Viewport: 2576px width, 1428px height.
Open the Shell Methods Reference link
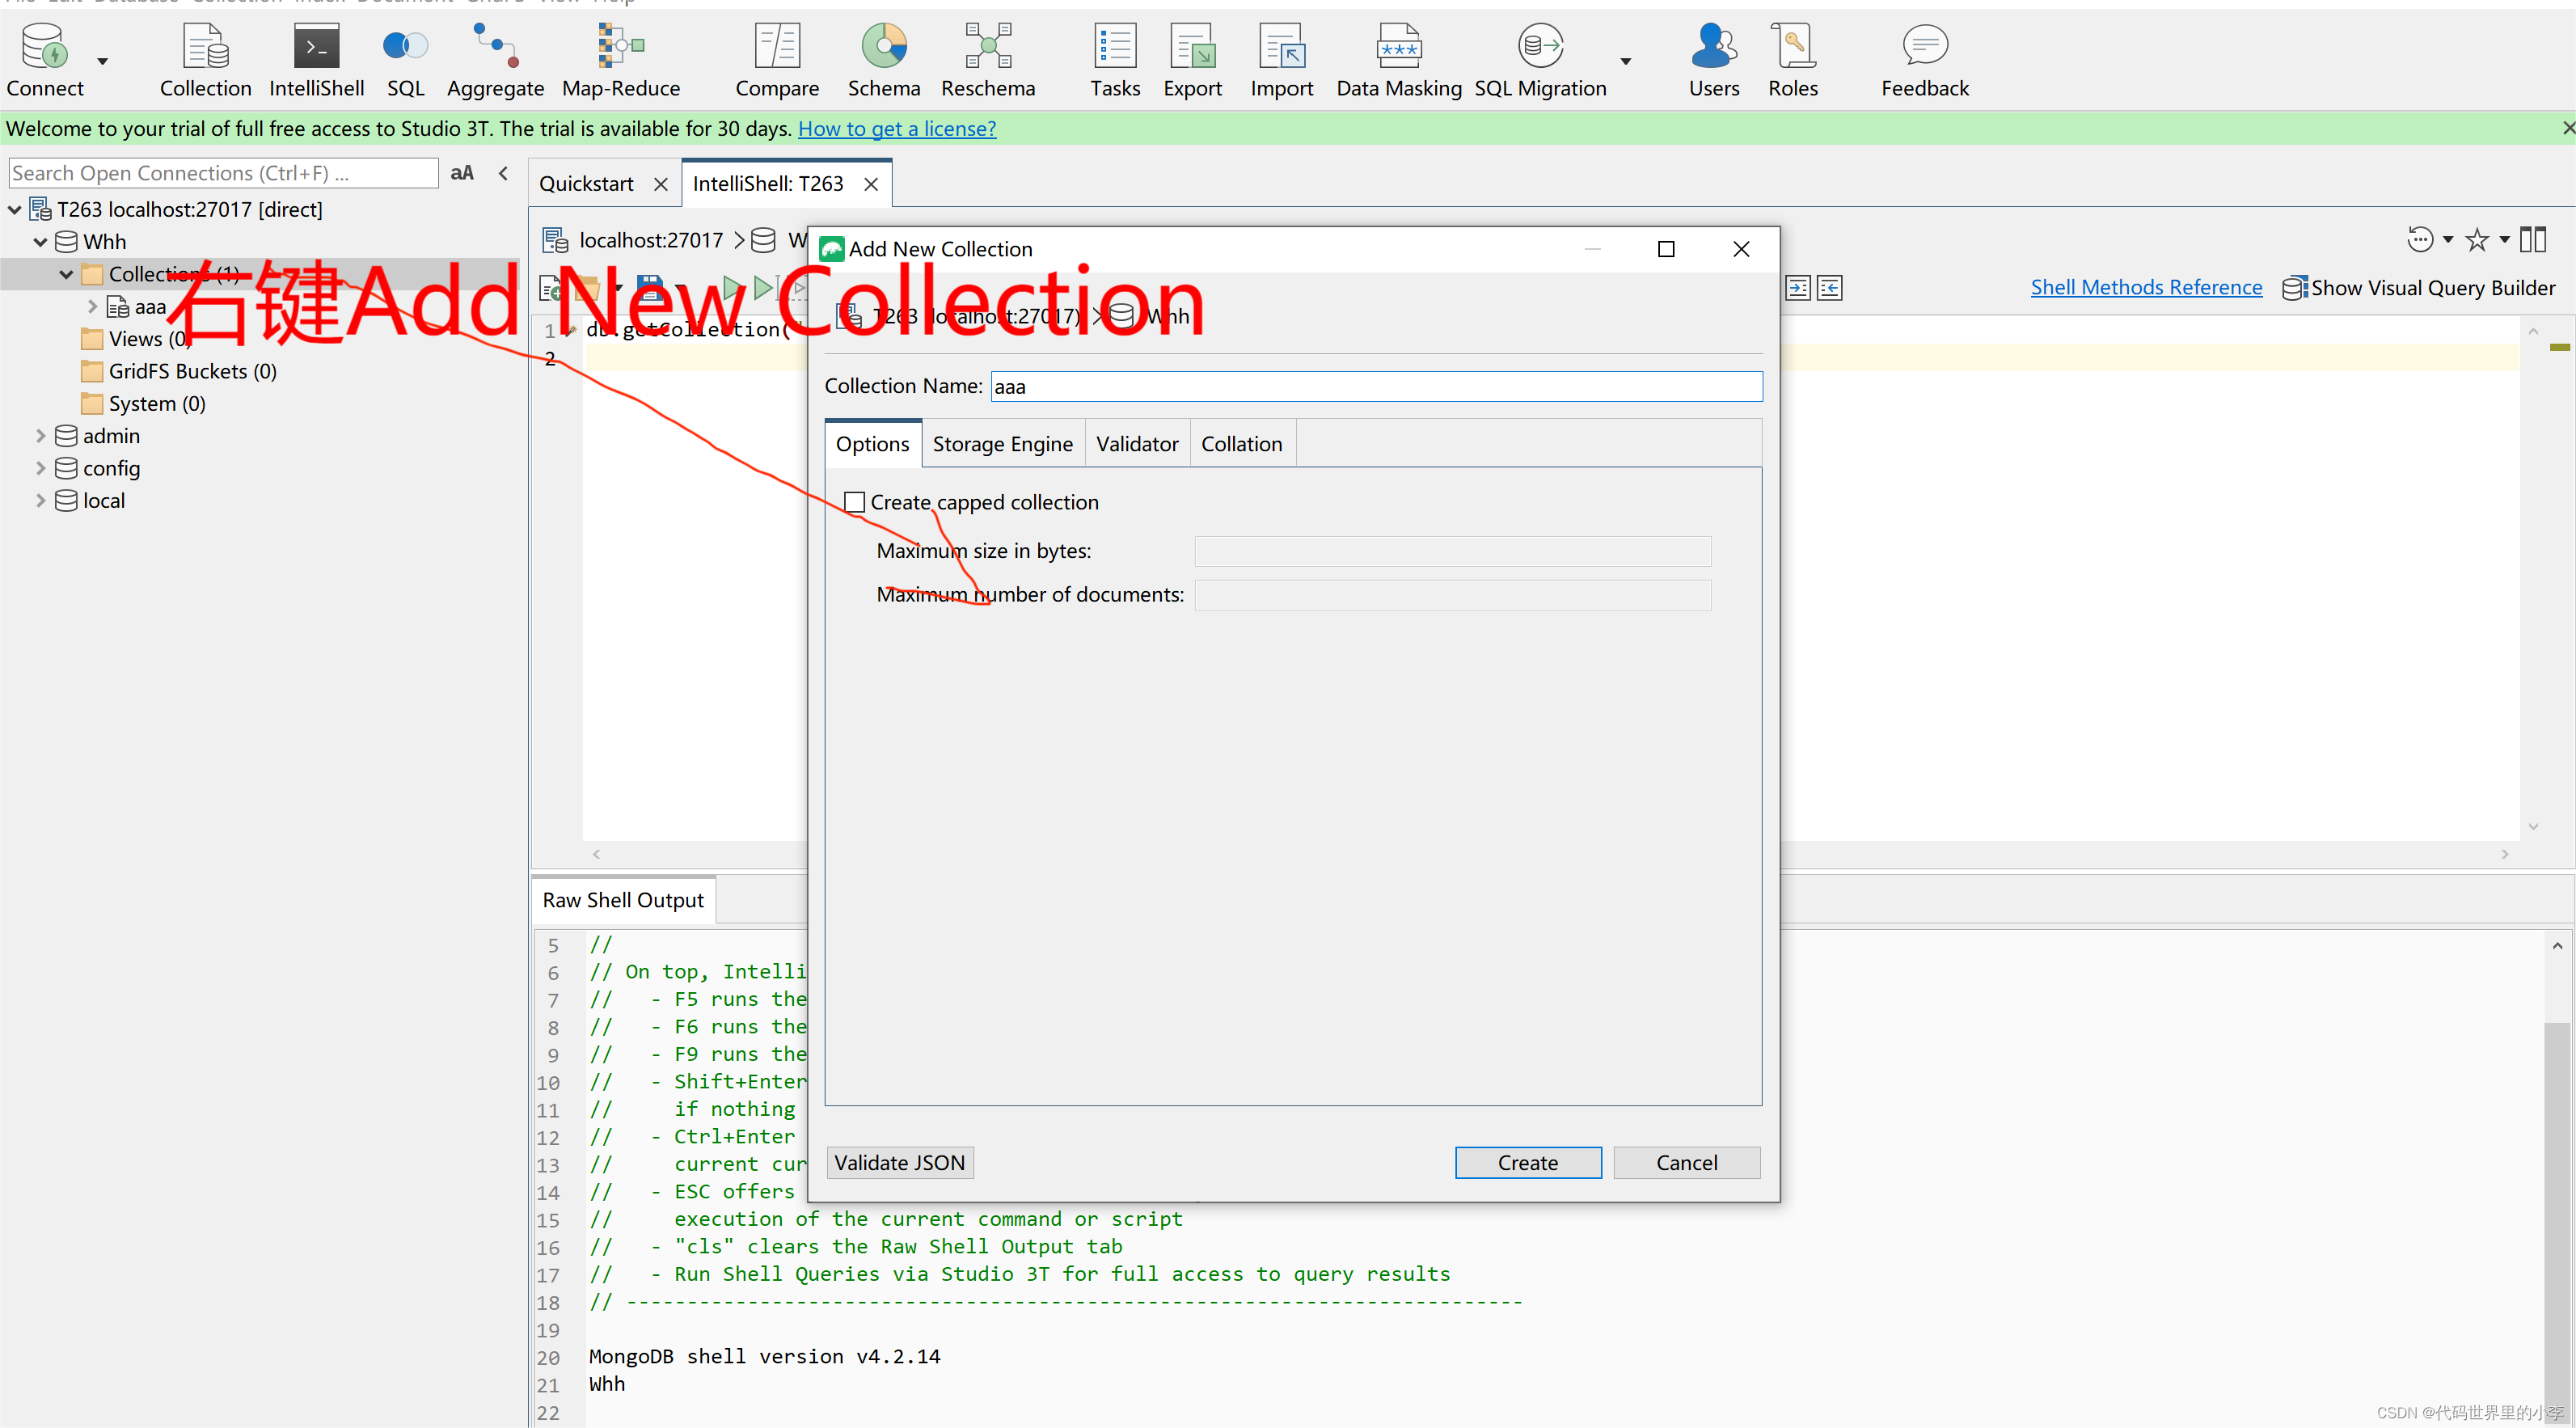(2145, 288)
